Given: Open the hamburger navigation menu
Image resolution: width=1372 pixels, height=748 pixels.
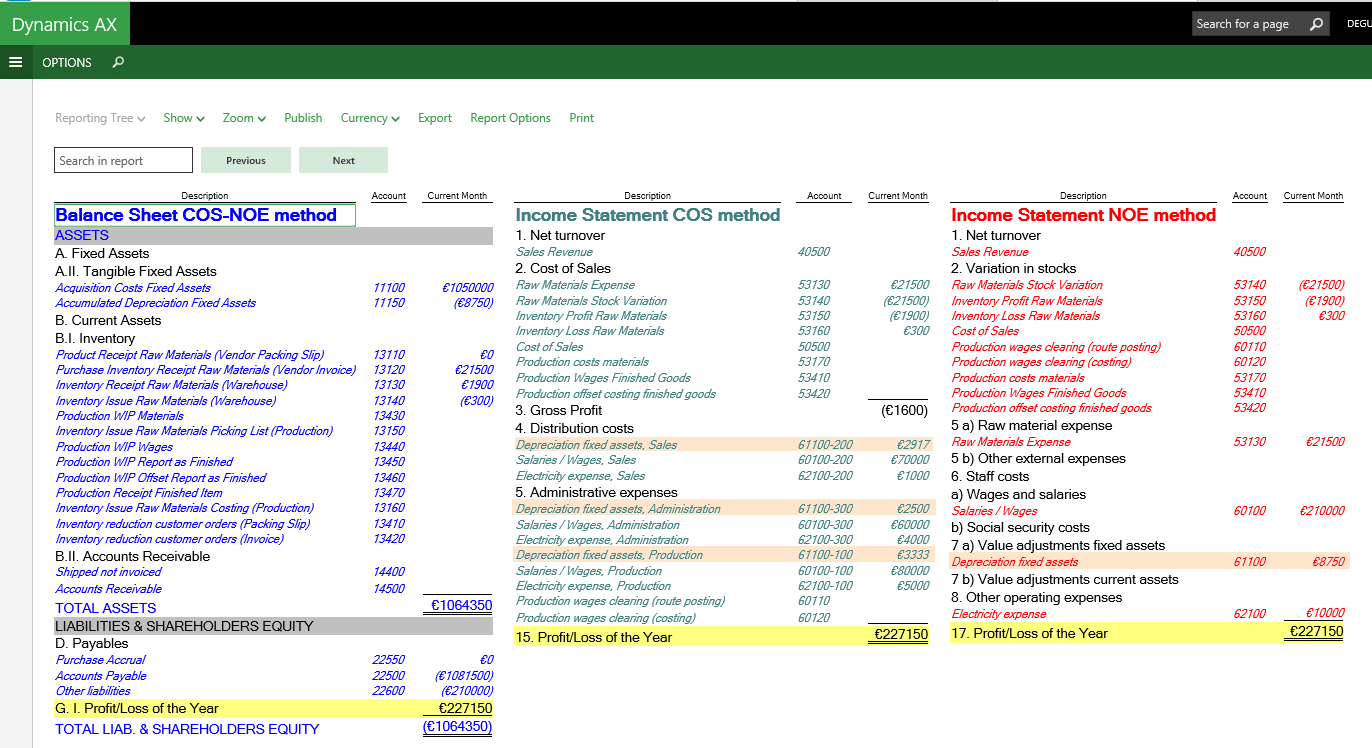Looking at the screenshot, I should (15, 62).
